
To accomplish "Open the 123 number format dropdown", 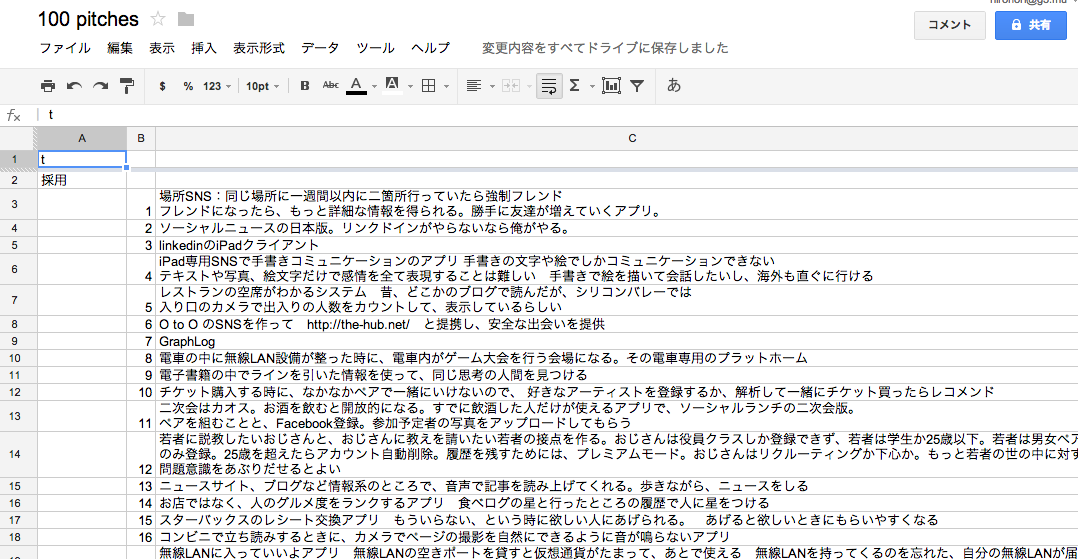I will (217, 86).
